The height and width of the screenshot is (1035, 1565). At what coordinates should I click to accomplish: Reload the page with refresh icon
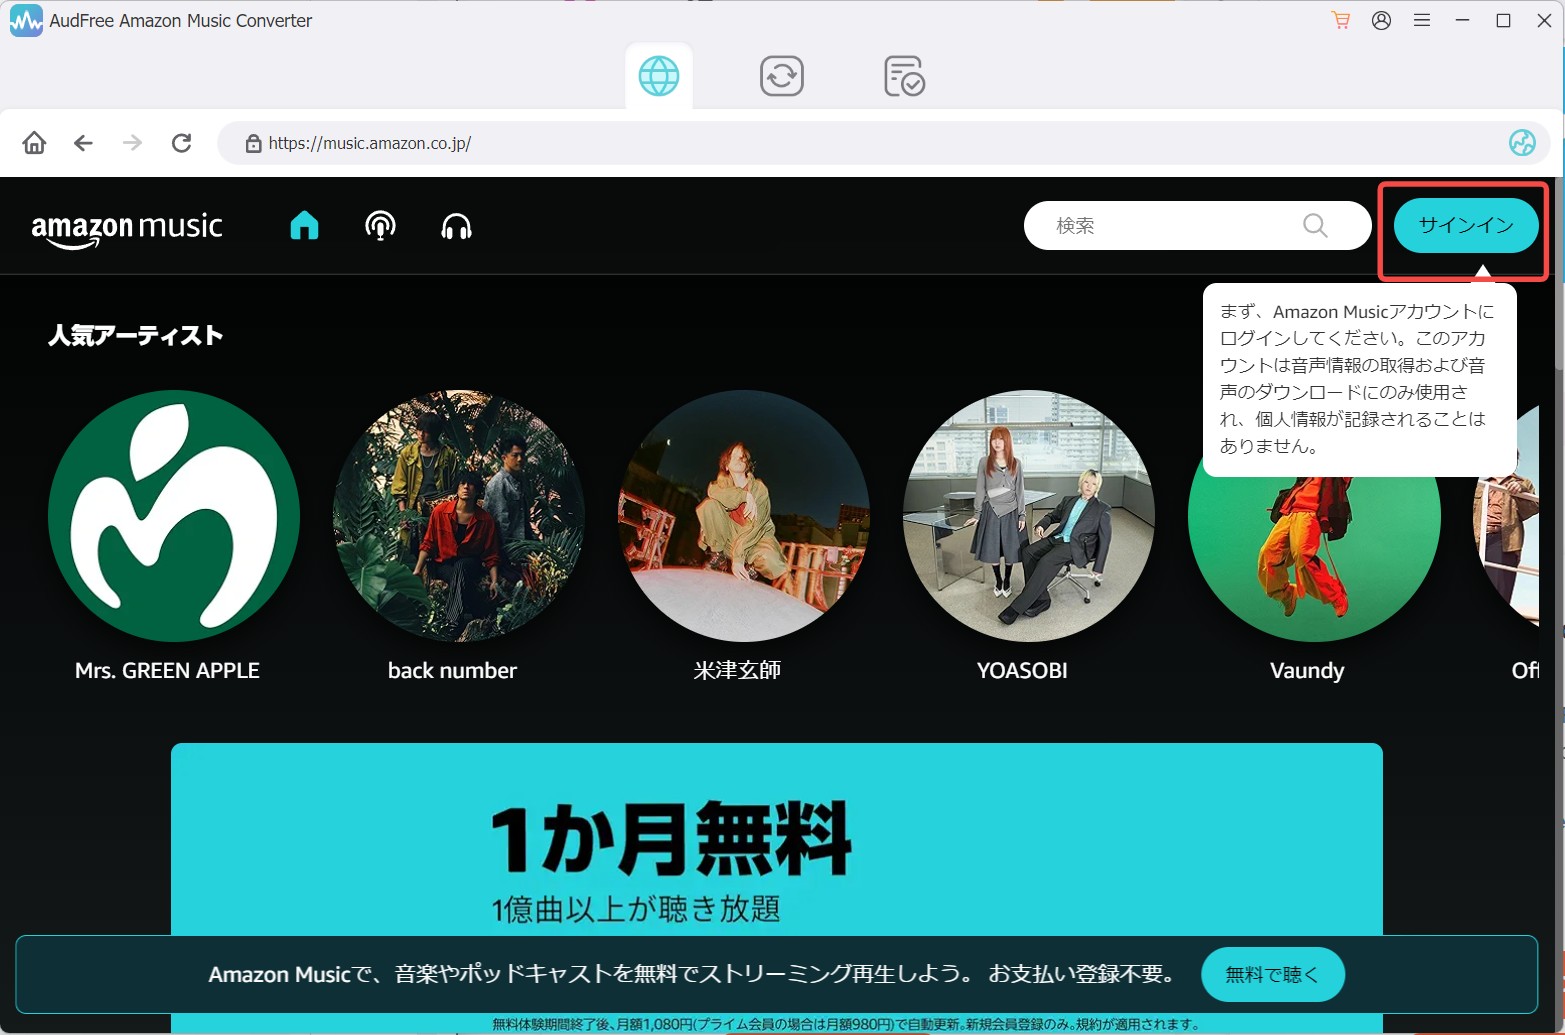click(181, 143)
